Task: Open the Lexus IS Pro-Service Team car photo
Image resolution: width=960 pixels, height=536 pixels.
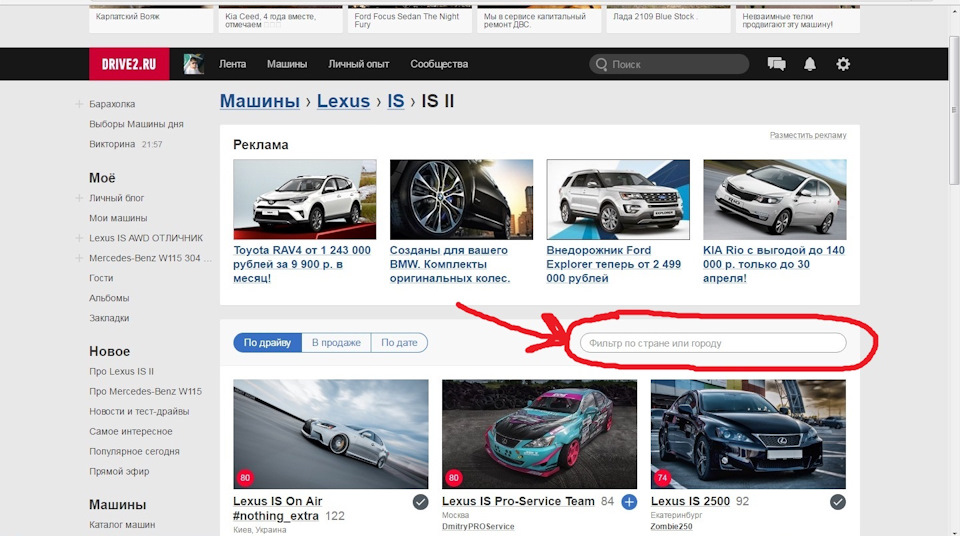Action: [539, 433]
